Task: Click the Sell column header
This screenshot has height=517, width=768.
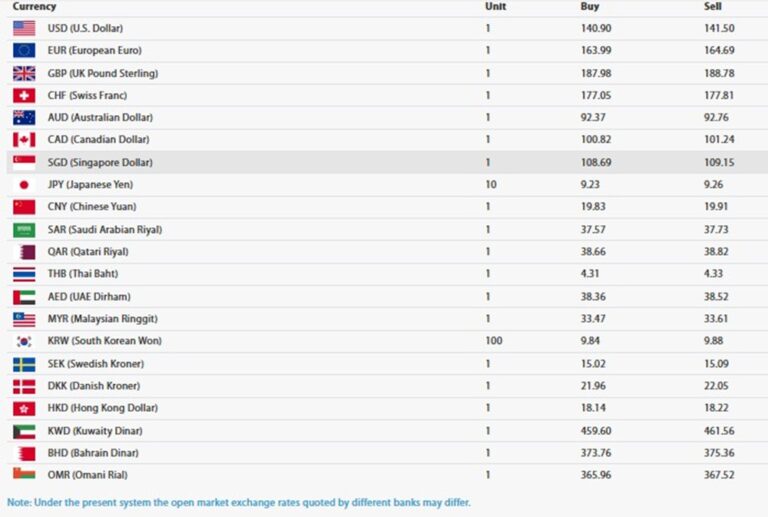Action: 713,7
